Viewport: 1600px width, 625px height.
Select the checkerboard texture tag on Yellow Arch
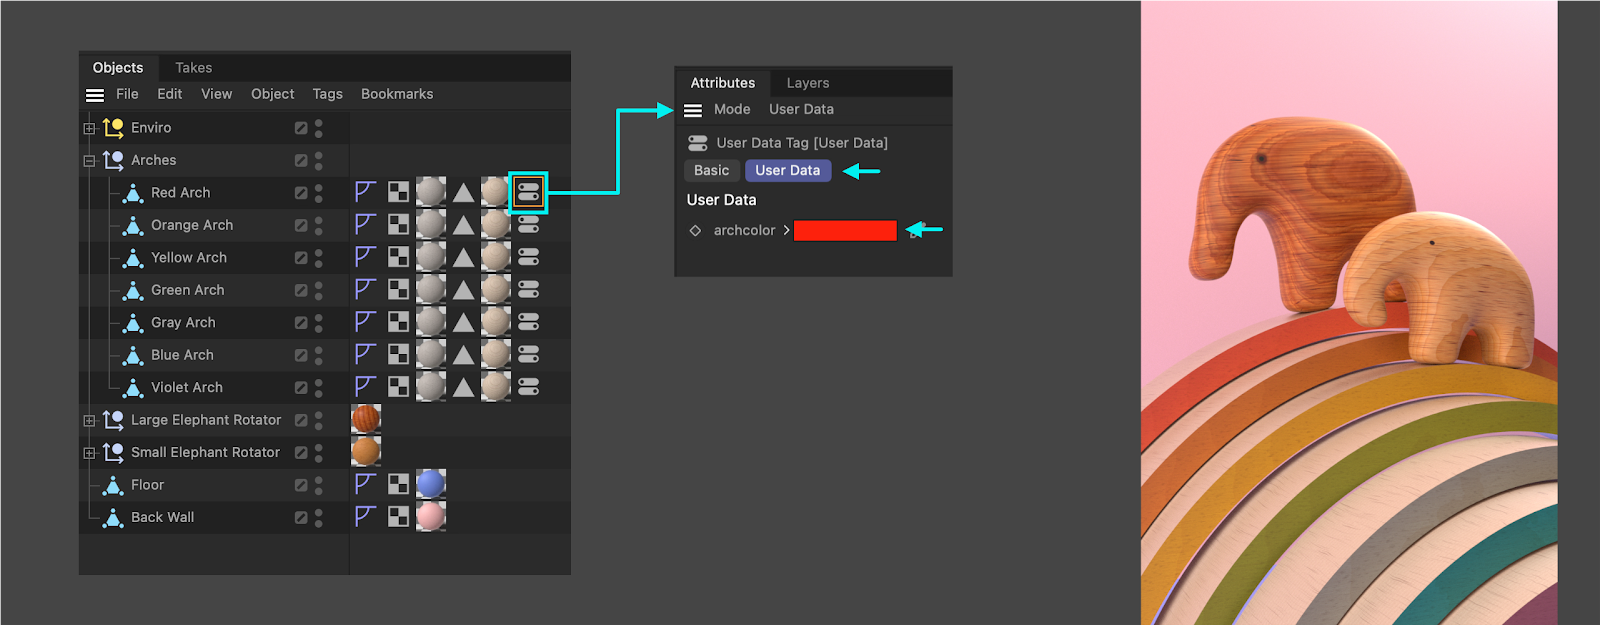coord(398,257)
